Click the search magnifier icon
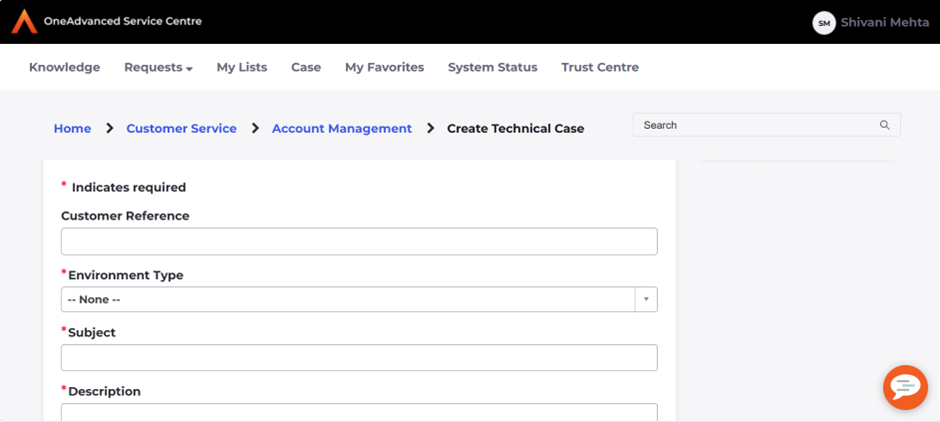This screenshot has height=422, width=940. (x=885, y=125)
